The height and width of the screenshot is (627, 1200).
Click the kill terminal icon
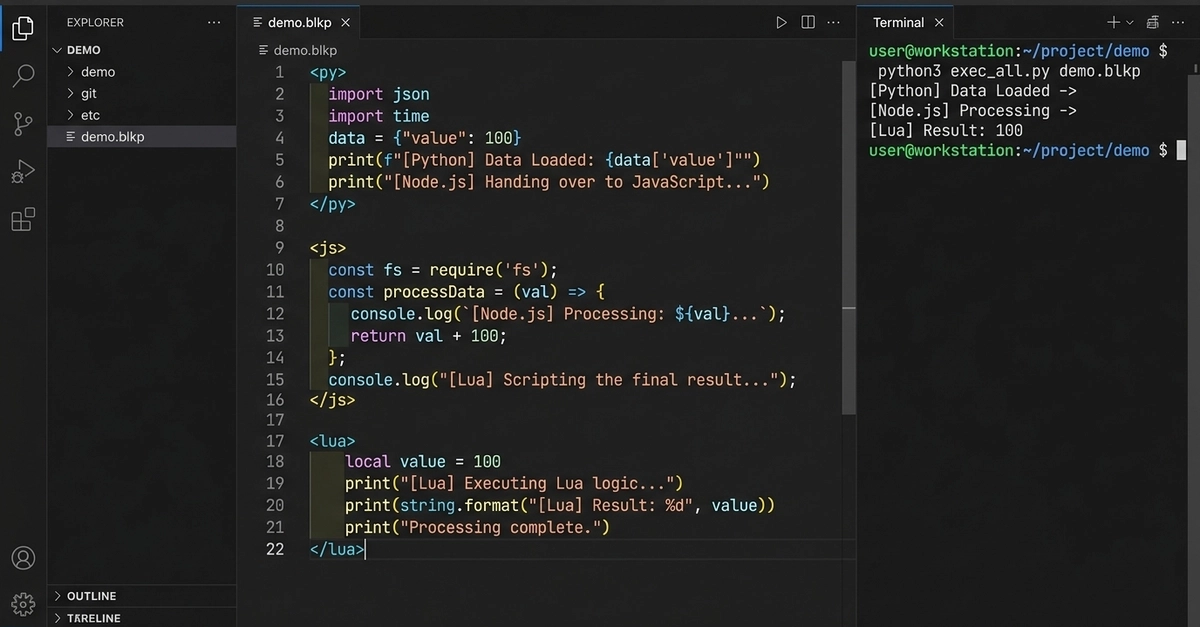coord(1153,22)
